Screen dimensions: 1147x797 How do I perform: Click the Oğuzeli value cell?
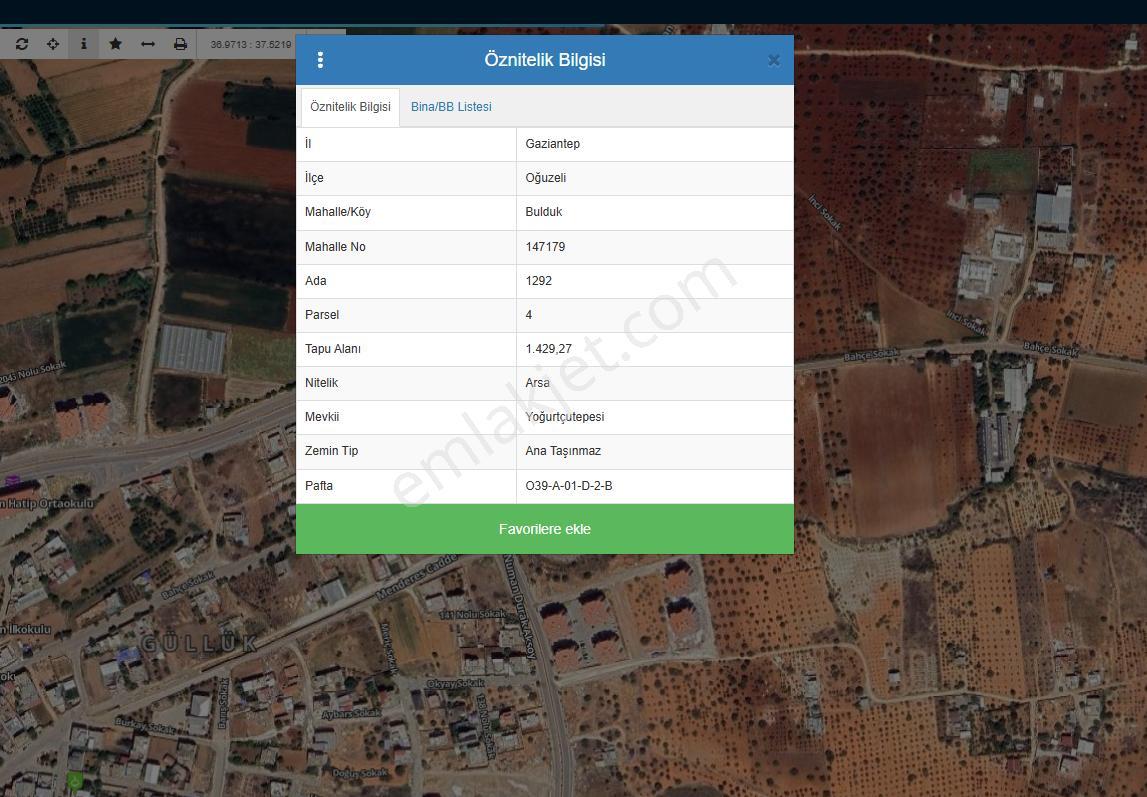(655, 178)
